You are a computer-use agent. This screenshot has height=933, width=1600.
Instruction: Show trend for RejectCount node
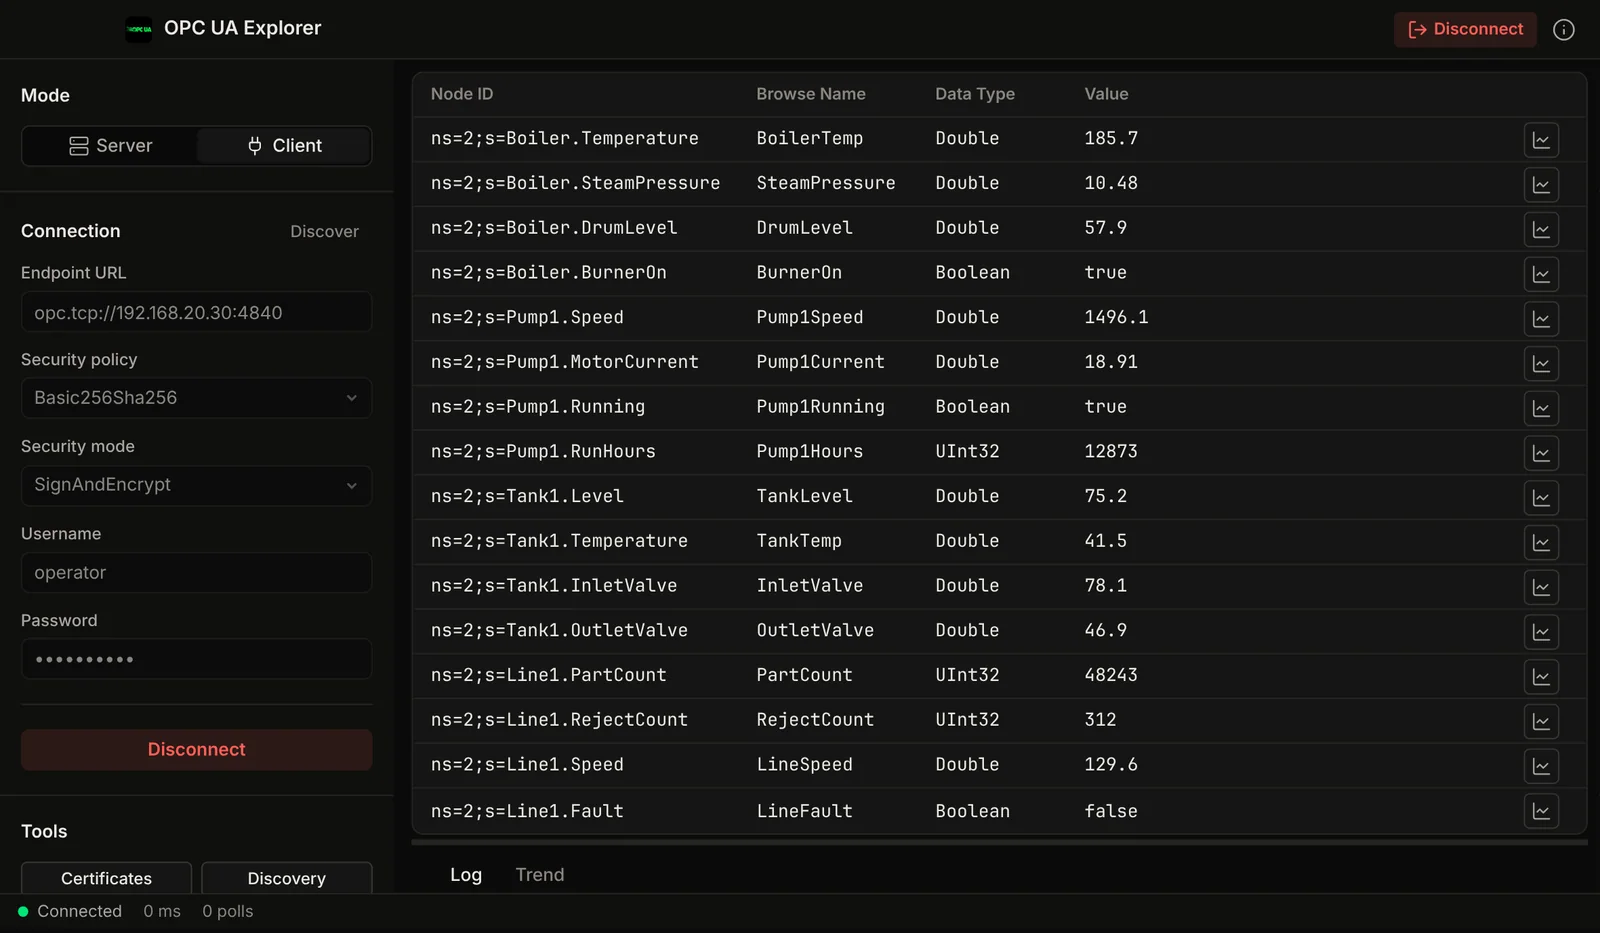click(1541, 721)
